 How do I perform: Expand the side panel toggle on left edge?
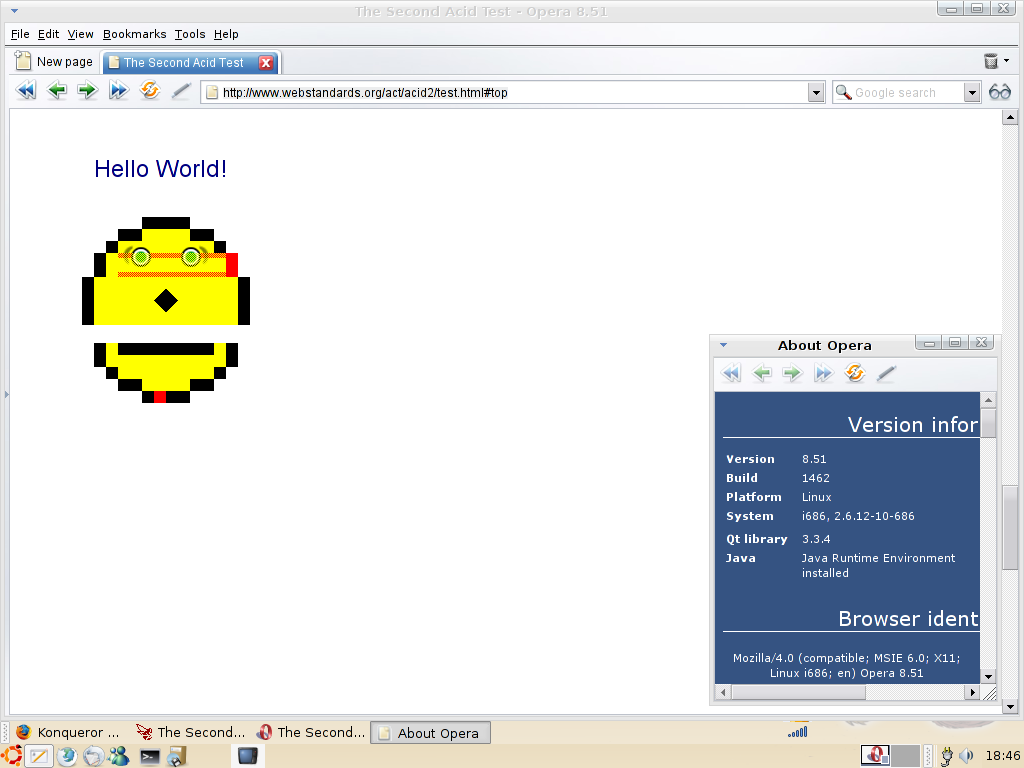point(7,394)
